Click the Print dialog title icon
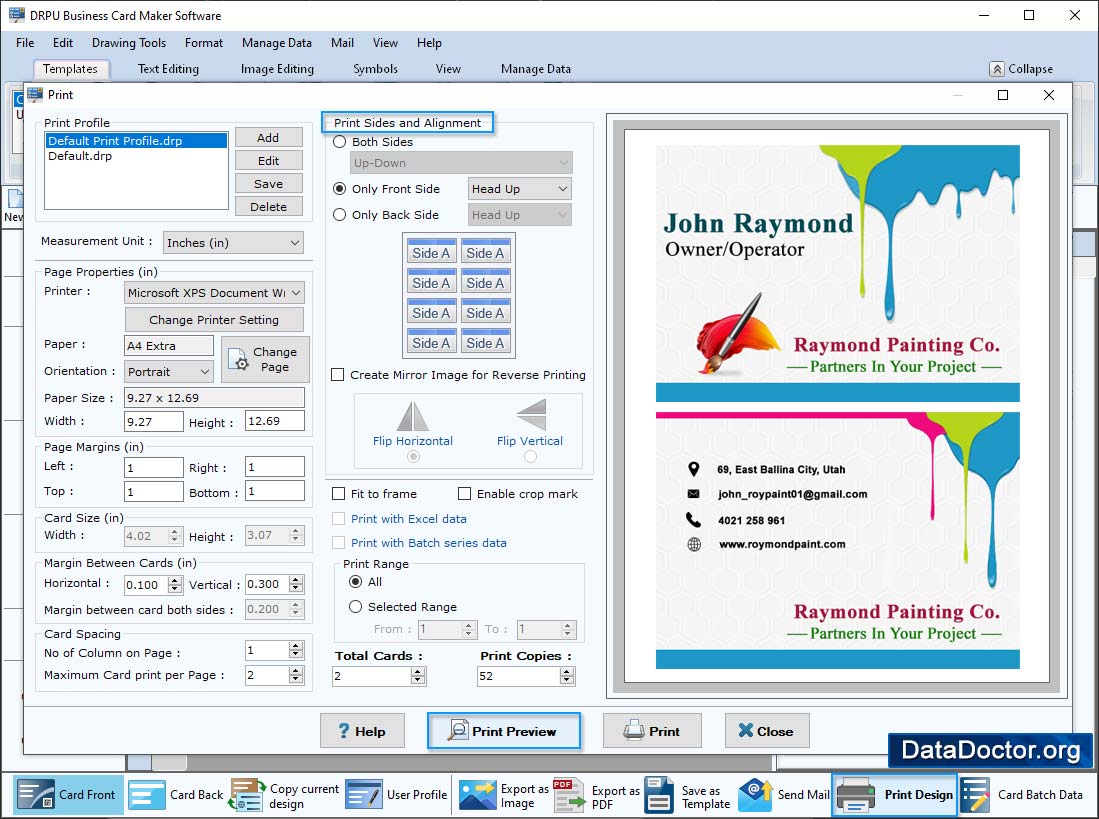 35,95
